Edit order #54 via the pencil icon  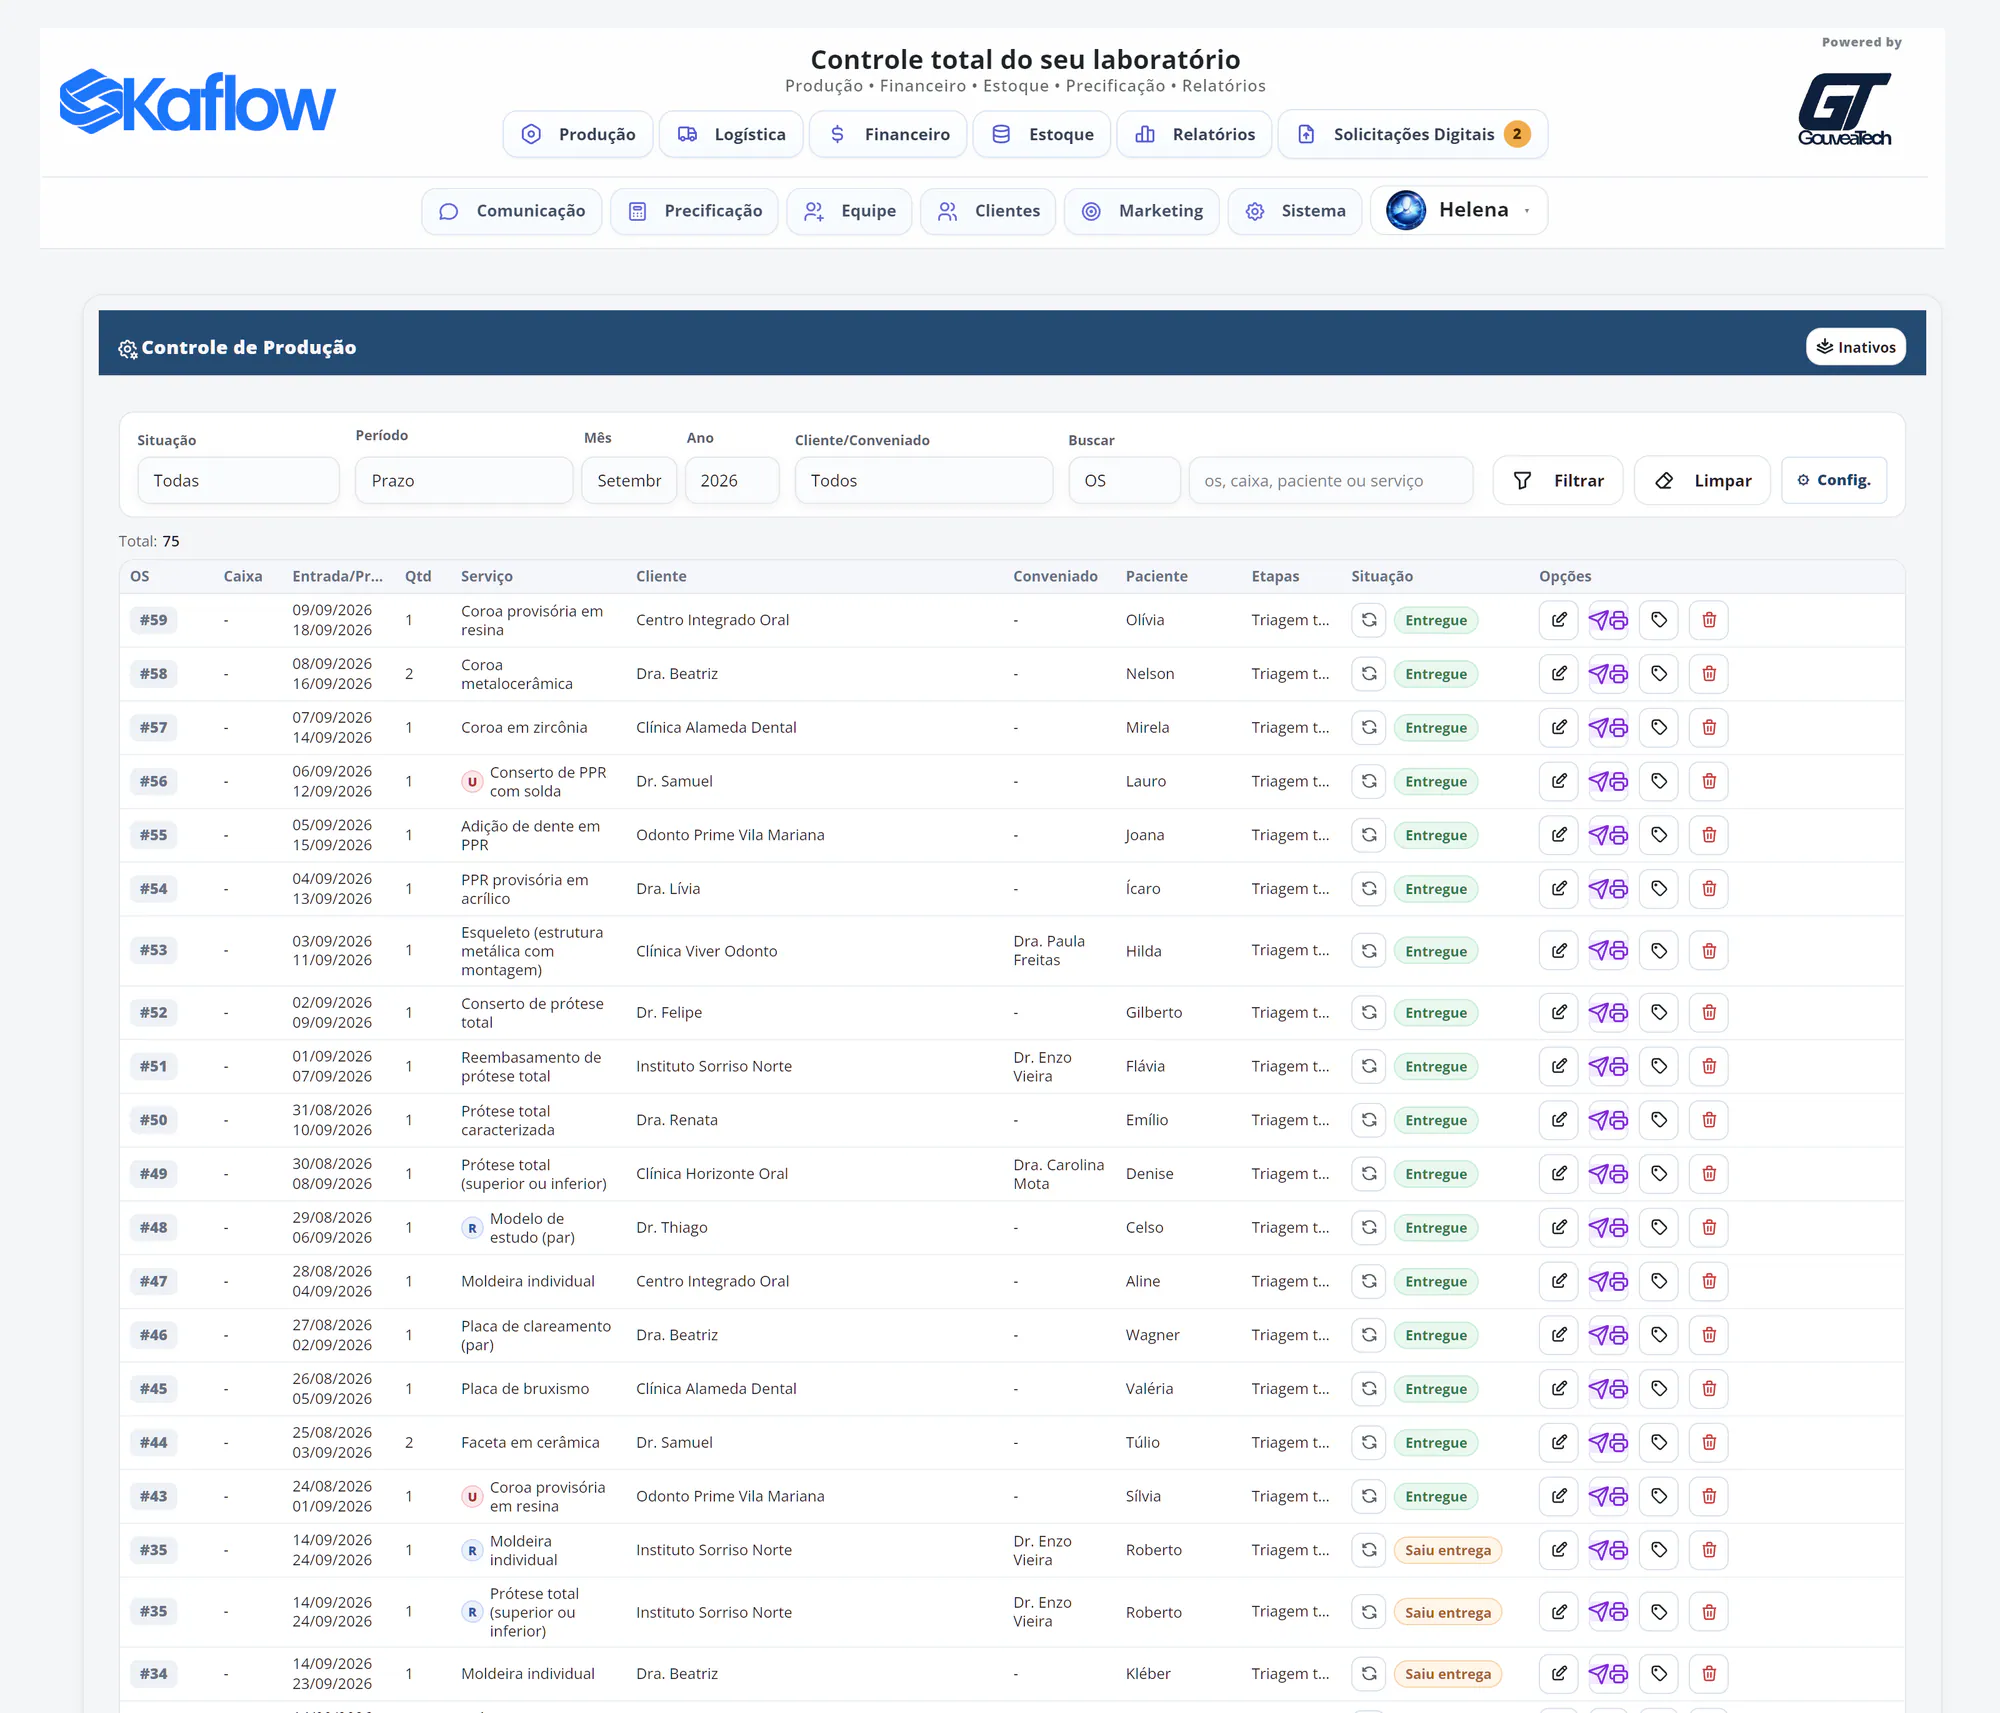tap(1558, 889)
